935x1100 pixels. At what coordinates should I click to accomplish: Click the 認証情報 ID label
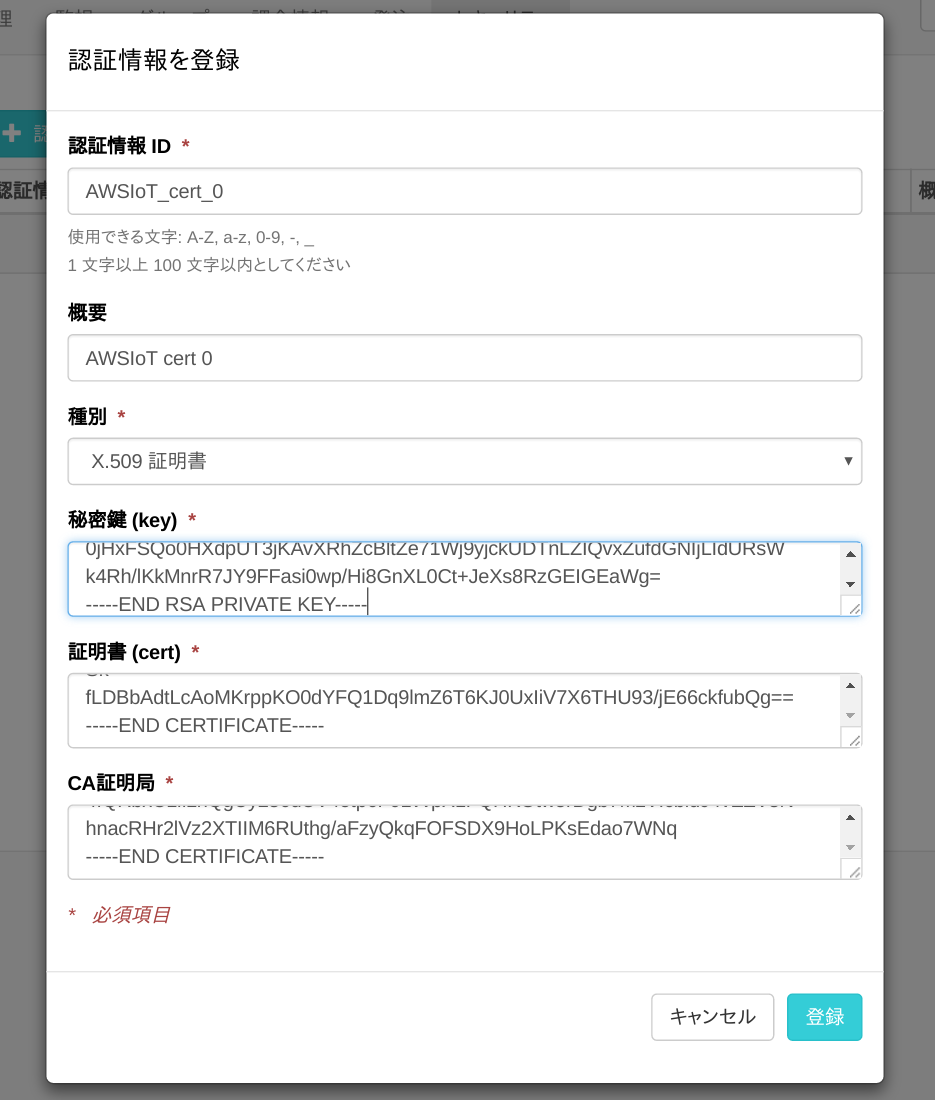[119, 146]
